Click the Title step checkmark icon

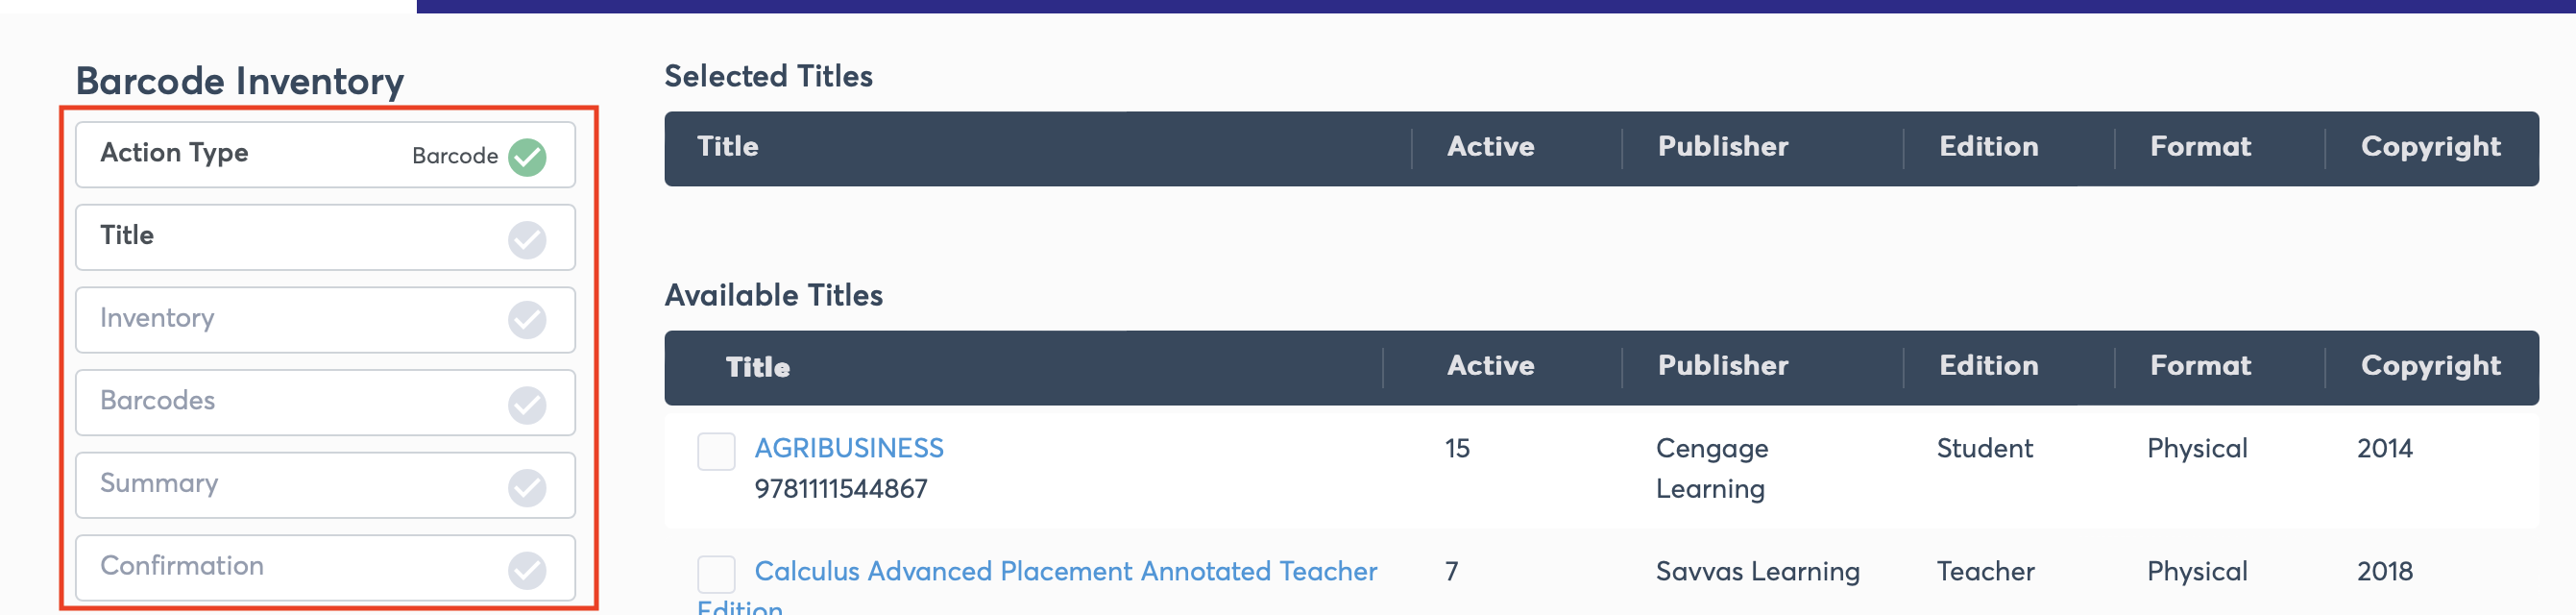click(527, 240)
